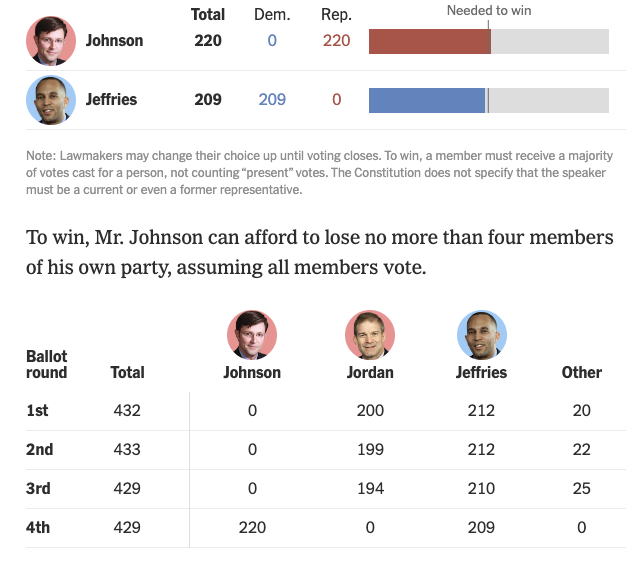The image size is (630, 575).
Task: Click Johnson's red vote progress bar
Action: [x=429, y=41]
